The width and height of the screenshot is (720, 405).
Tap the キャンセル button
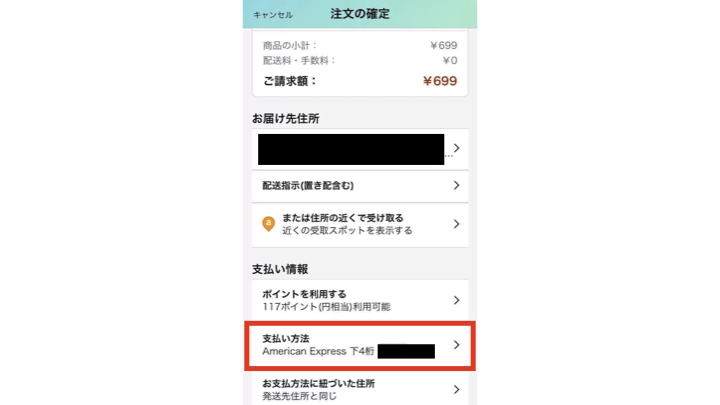pyautogui.click(x=273, y=15)
